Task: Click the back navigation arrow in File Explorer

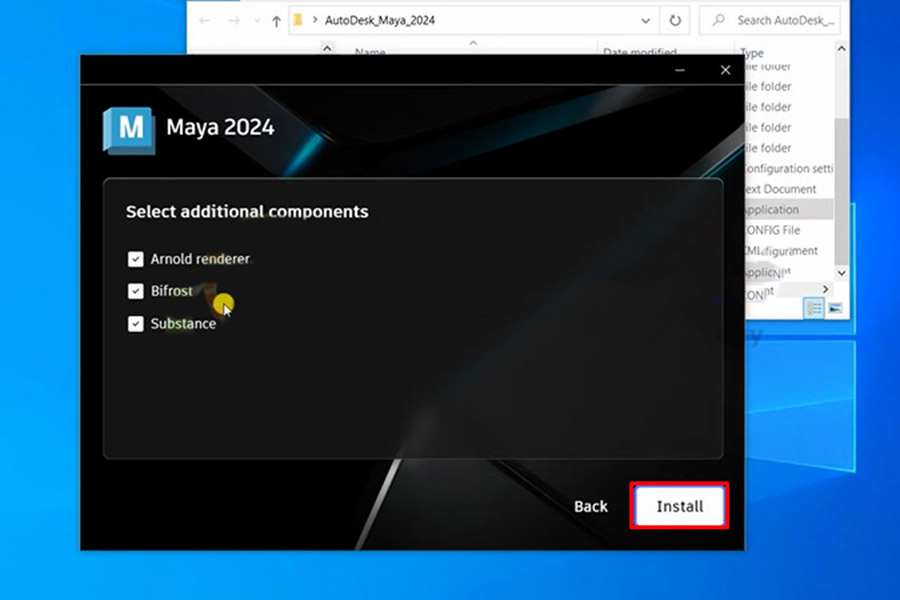Action: 206,19
